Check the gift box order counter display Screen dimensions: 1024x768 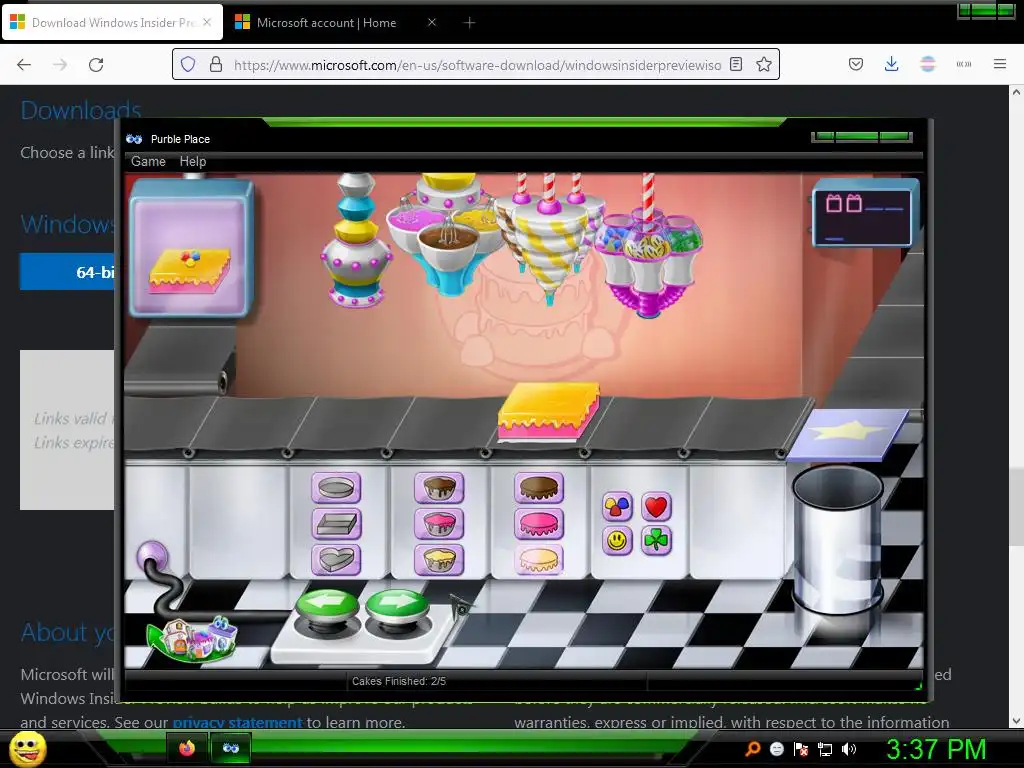864,215
